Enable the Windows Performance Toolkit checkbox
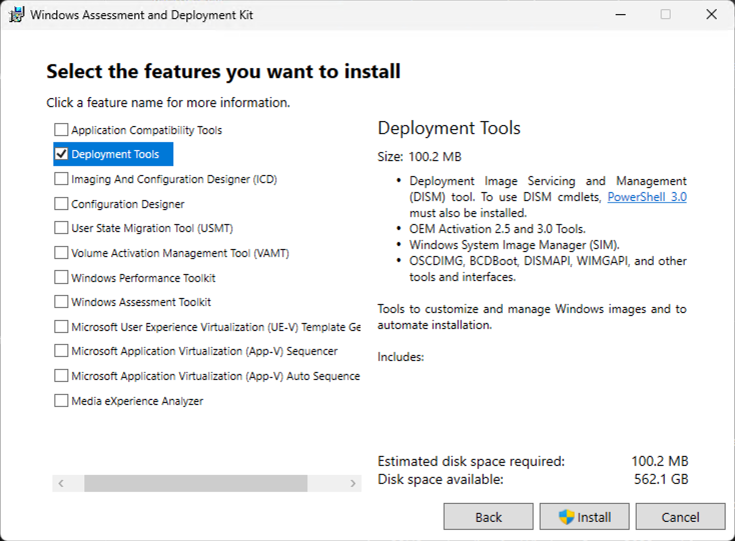The height and width of the screenshot is (541, 735). (x=61, y=278)
